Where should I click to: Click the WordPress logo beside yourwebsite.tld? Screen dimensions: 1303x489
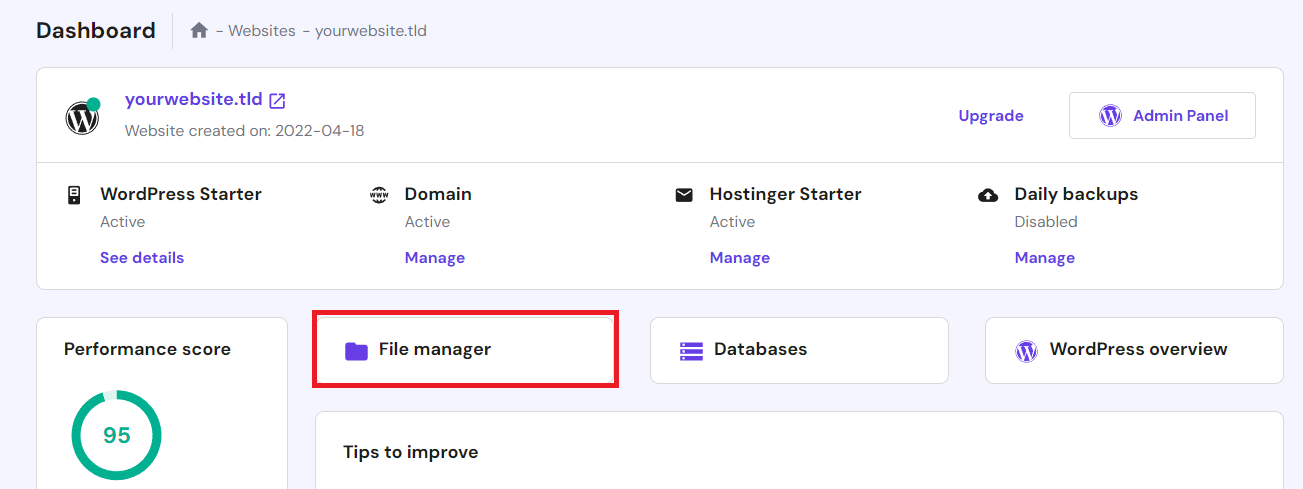82,118
